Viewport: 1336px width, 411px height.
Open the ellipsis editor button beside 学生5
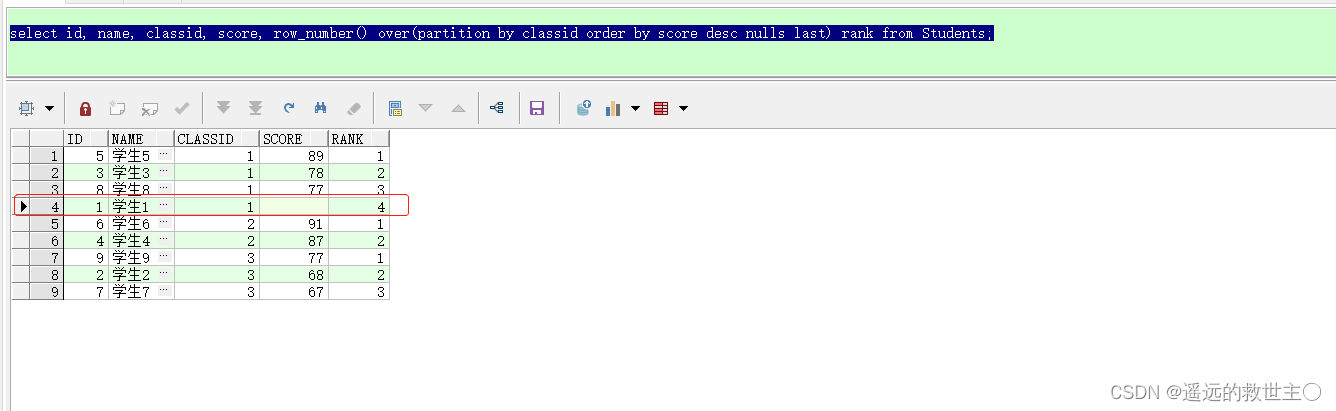tap(165, 156)
